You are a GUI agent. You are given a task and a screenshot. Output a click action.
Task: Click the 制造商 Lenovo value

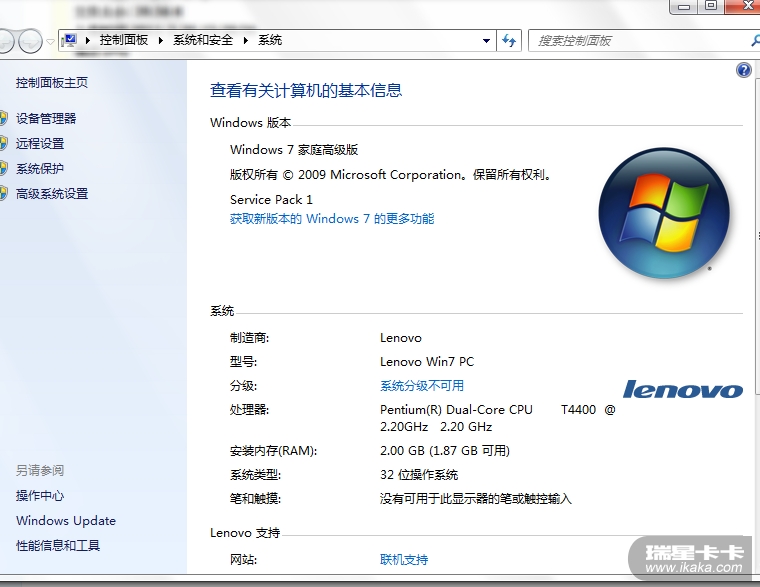(401, 338)
